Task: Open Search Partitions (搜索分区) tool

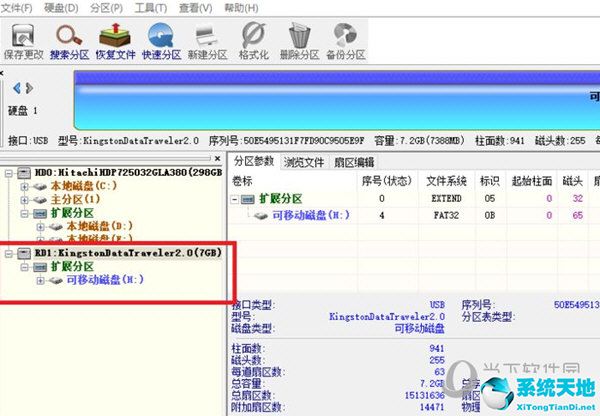Action: 69,41
